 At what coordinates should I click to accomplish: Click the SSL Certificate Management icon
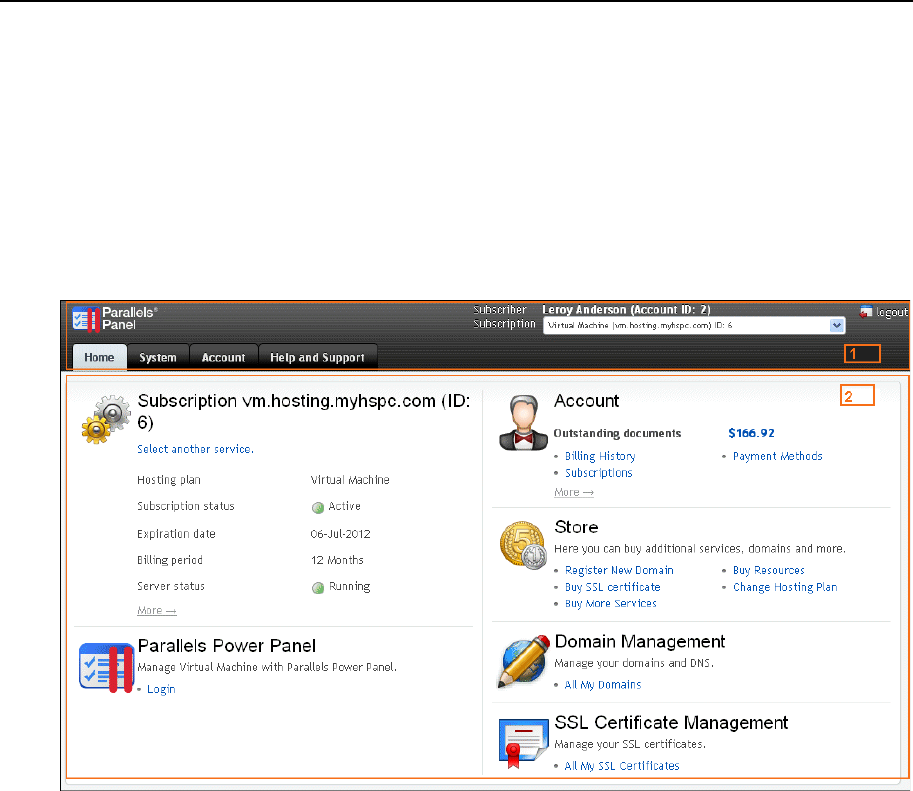tap(523, 743)
